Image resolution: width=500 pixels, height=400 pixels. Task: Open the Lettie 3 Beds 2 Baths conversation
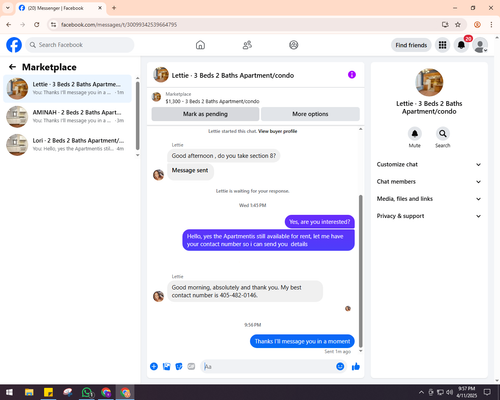click(67, 89)
